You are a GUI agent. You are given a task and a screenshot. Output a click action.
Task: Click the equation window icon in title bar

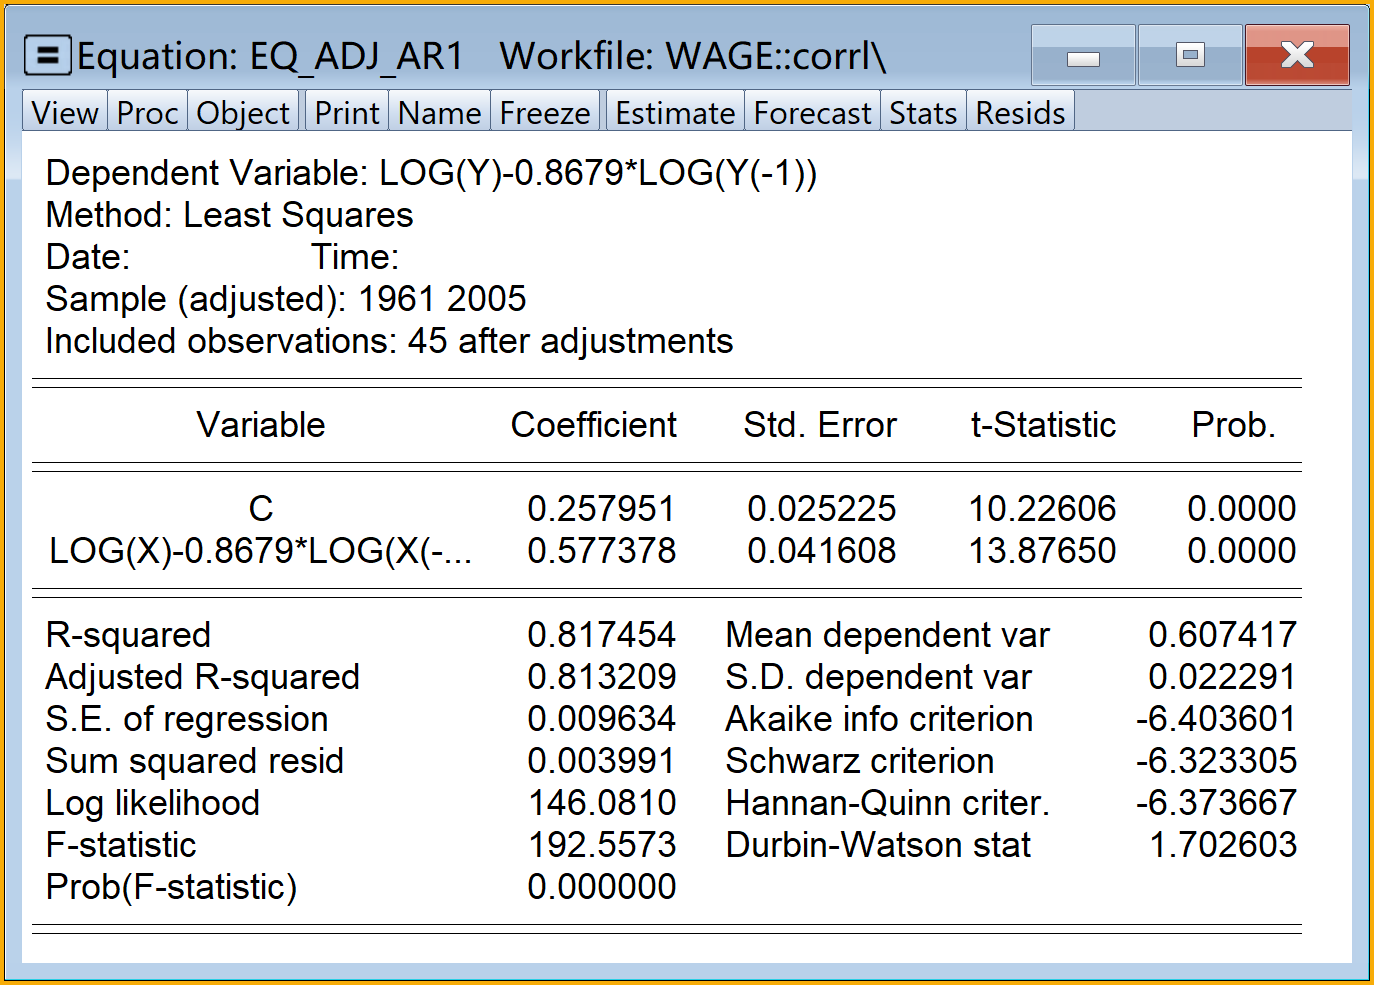pyautogui.click(x=47, y=56)
